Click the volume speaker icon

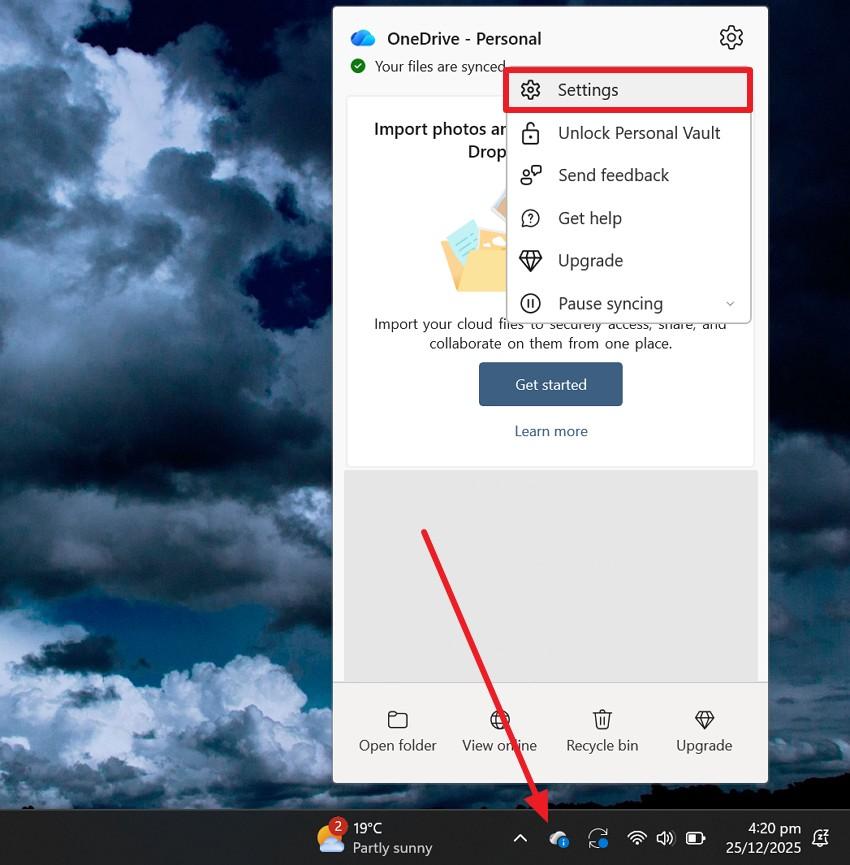coord(666,838)
